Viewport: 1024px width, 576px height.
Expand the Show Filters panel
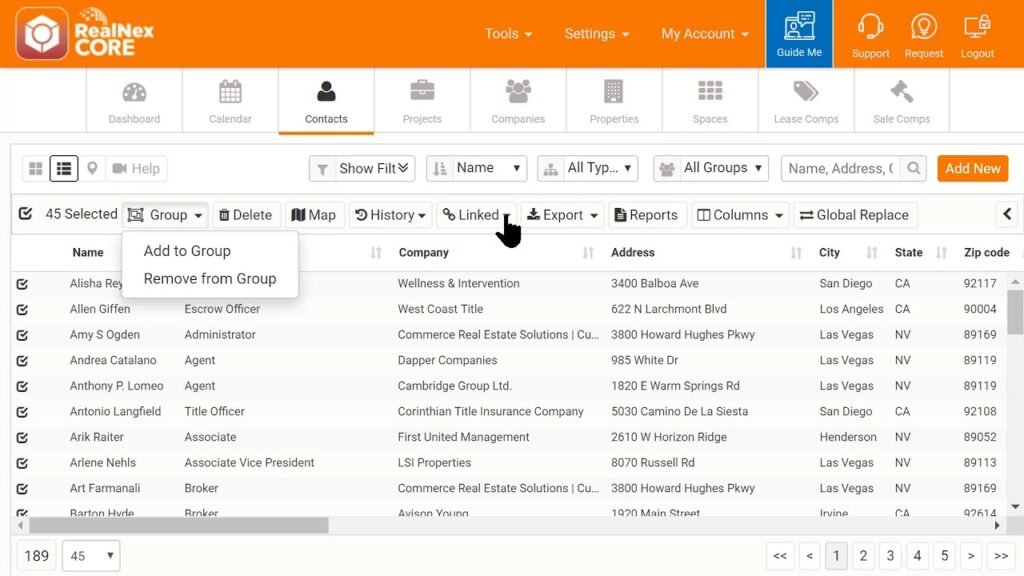pyautogui.click(x=363, y=168)
